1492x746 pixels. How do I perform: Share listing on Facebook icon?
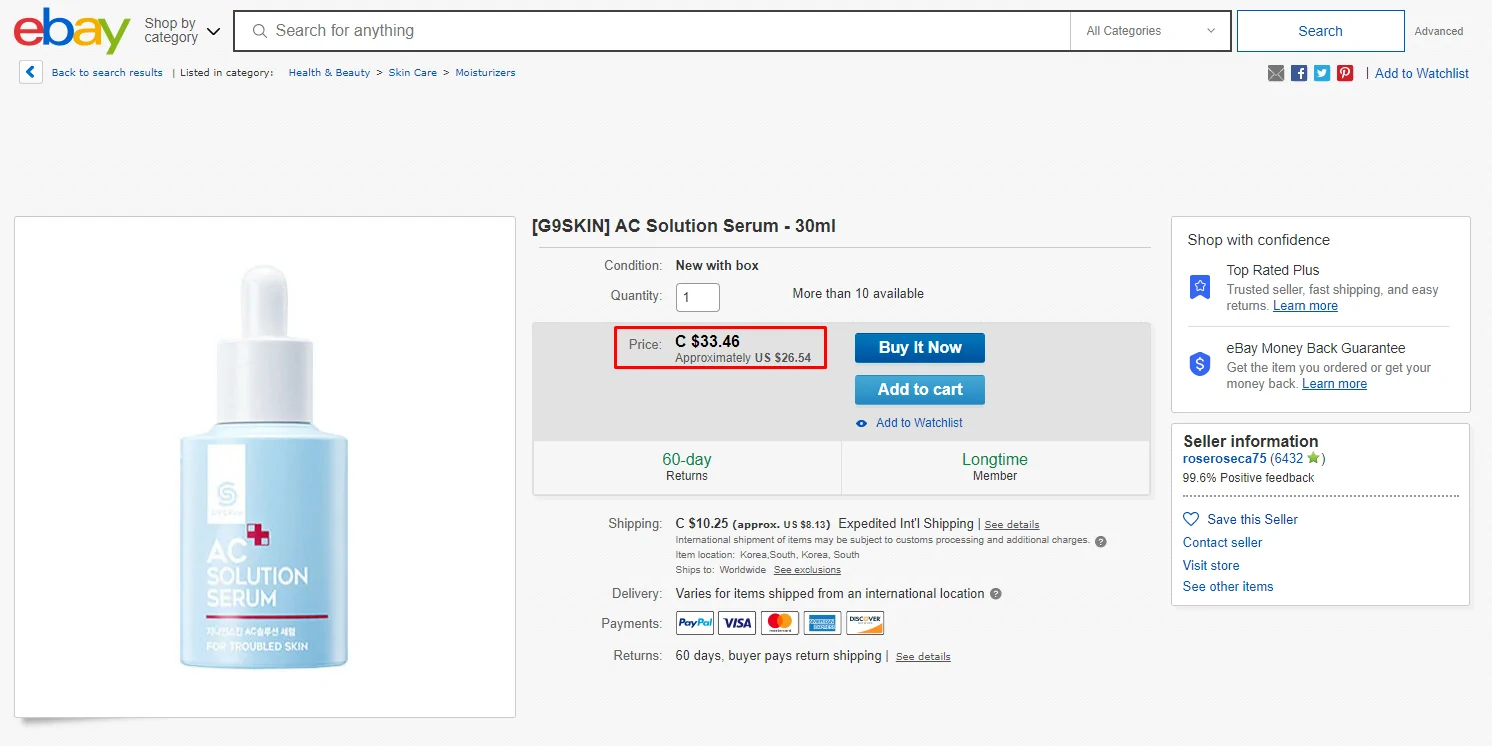pyautogui.click(x=1299, y=73)
